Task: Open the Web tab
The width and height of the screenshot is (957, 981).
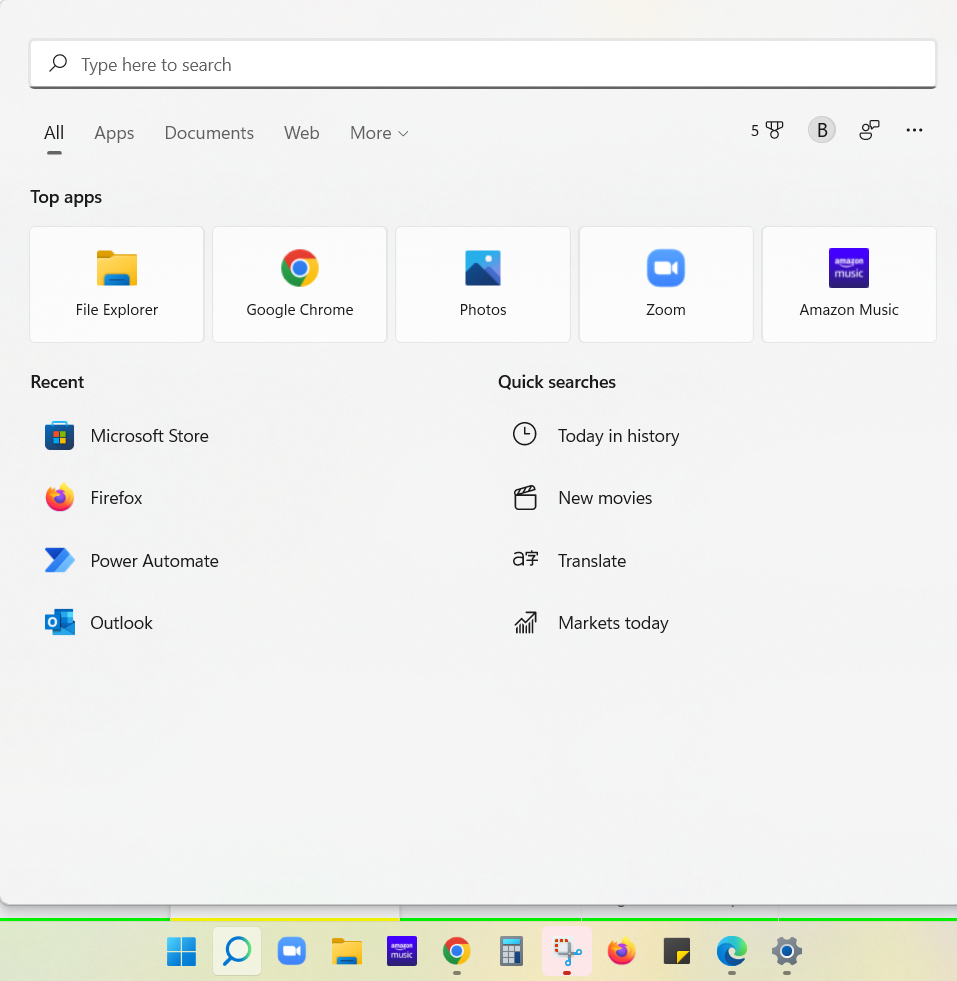Action: 301,132
